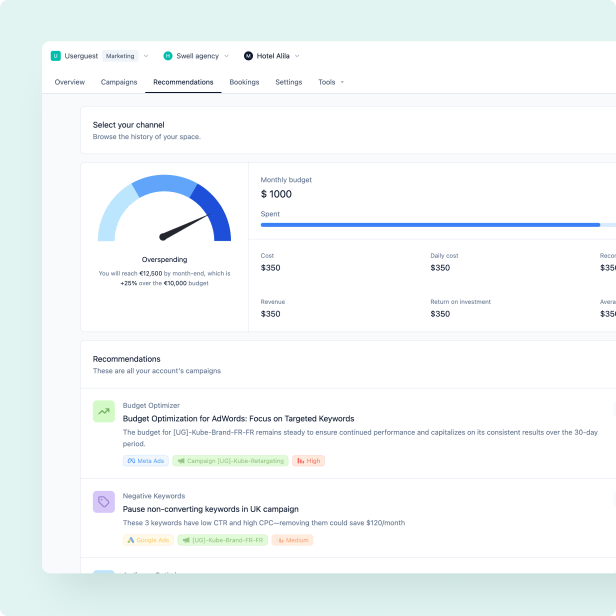Switch to the Overview tab
This screenshot has width=616, height=616.
70,82
